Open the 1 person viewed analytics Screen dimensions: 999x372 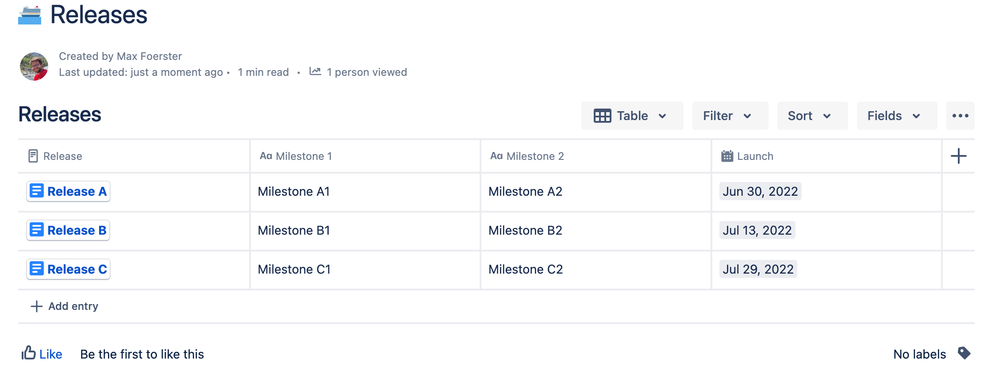[x=366, y=72]
